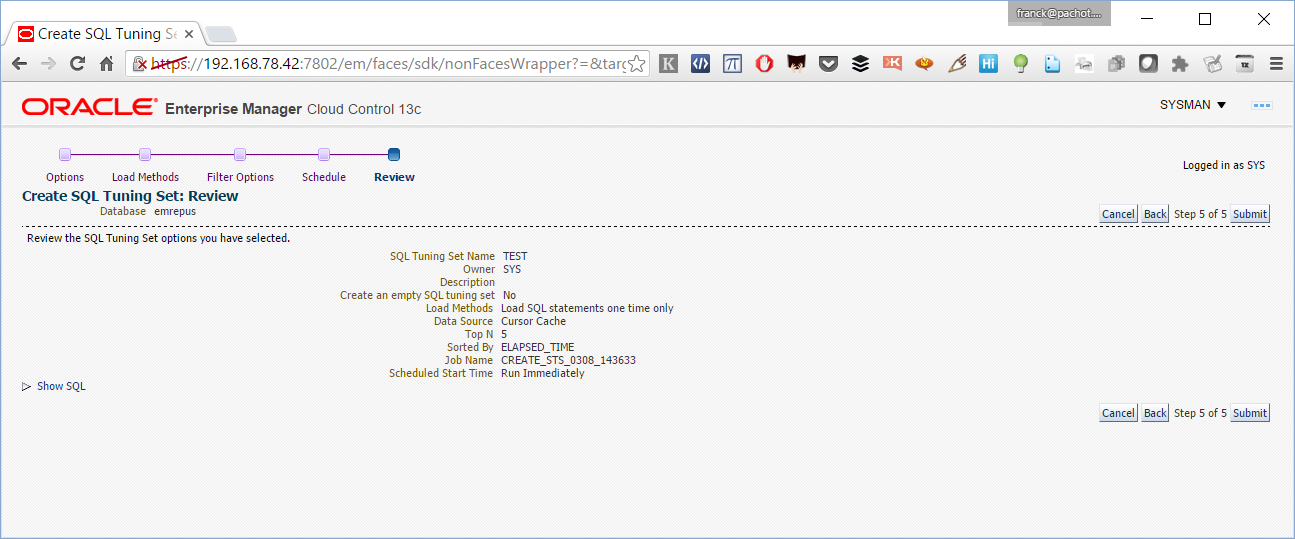Click the bottom Cancel button

point(1118,413)
